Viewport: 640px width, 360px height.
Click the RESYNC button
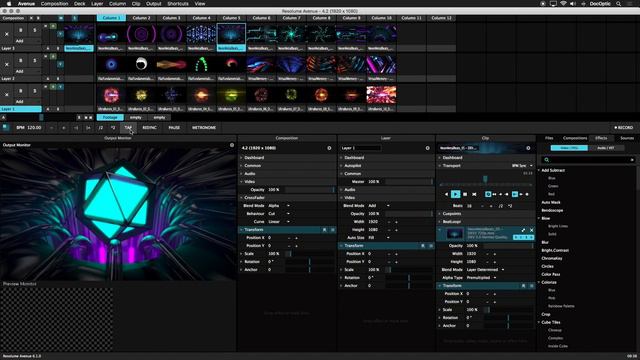149,128
